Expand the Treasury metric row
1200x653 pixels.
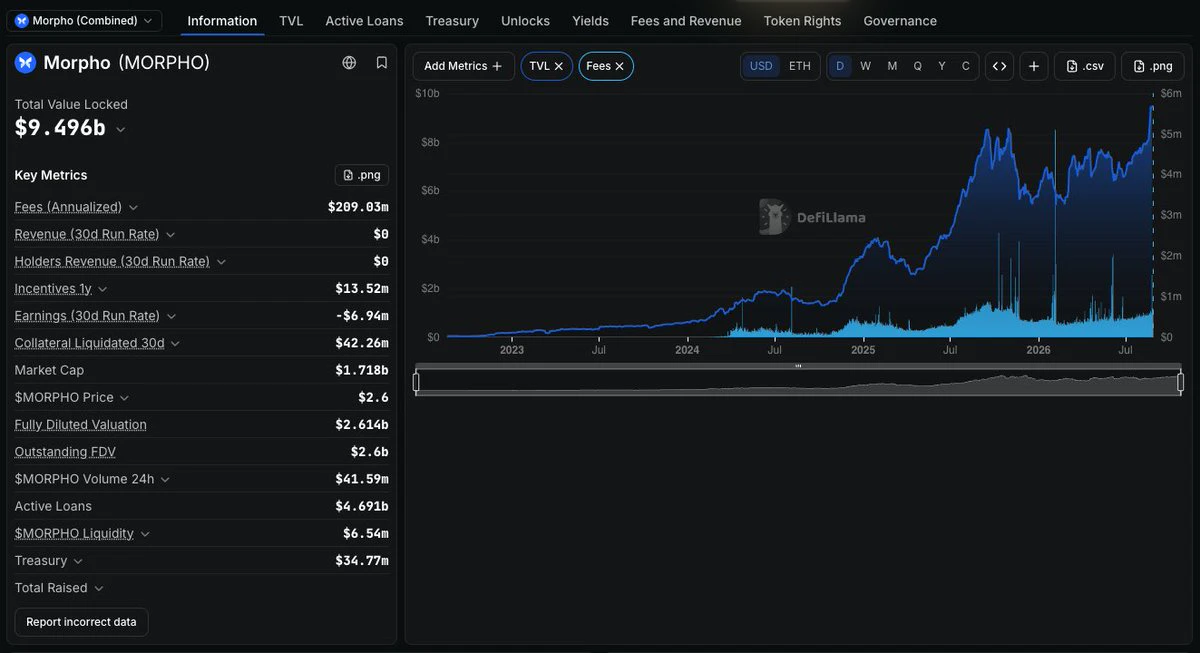pos(78,561)
